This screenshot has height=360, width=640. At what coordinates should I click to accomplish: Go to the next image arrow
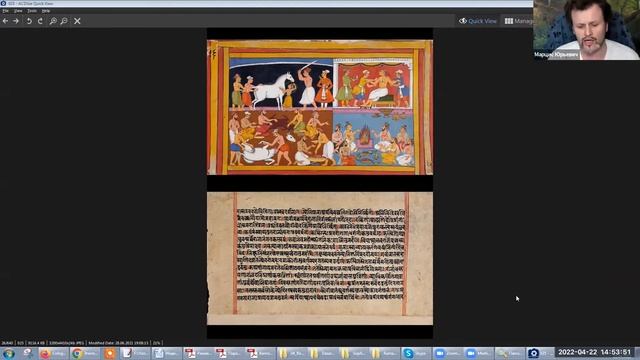[x=16, y=21]
